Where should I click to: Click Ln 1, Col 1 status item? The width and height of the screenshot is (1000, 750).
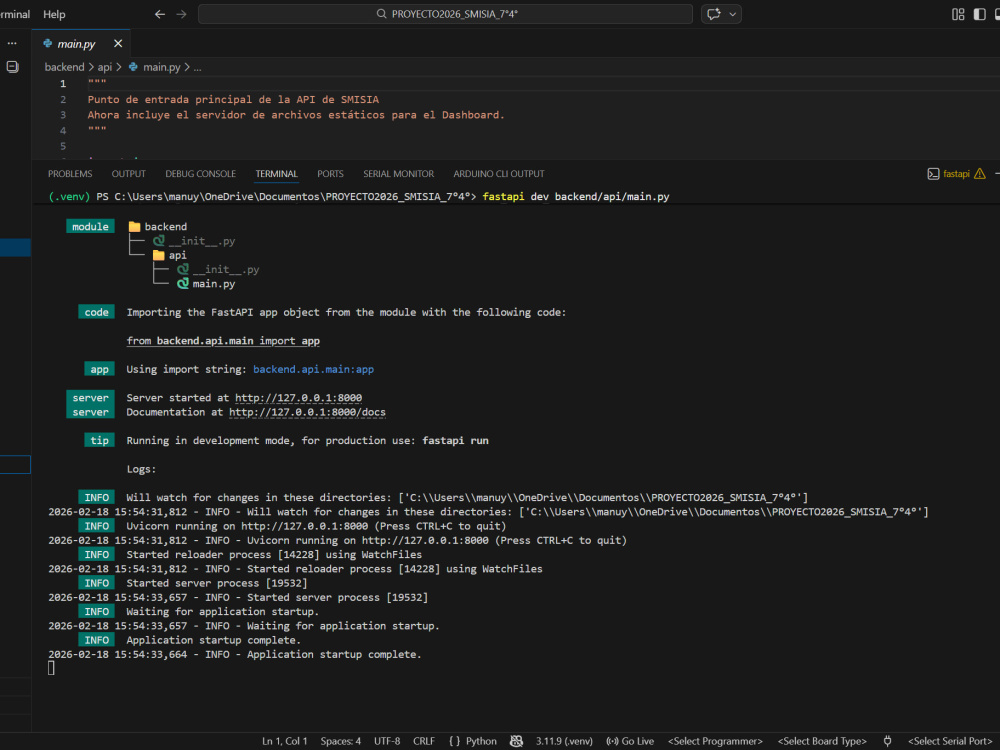[x=284, y=741]
